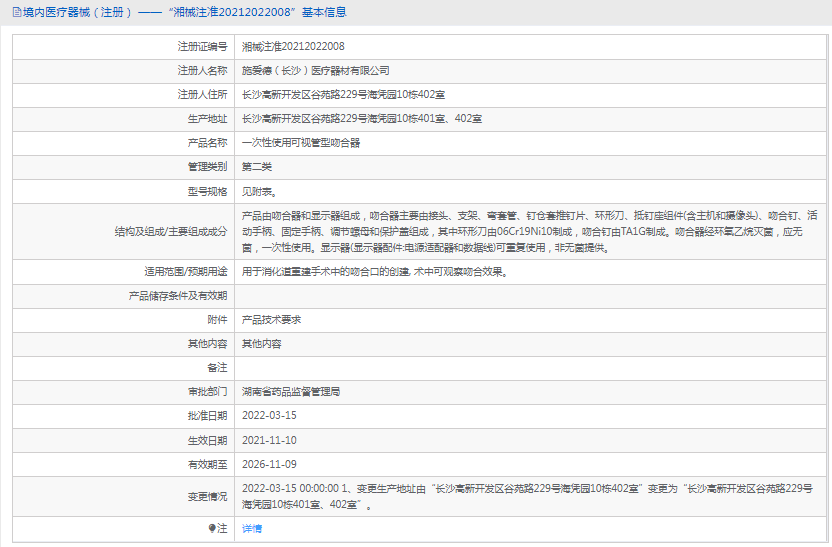Click the 附件 label

pos(218,319)
